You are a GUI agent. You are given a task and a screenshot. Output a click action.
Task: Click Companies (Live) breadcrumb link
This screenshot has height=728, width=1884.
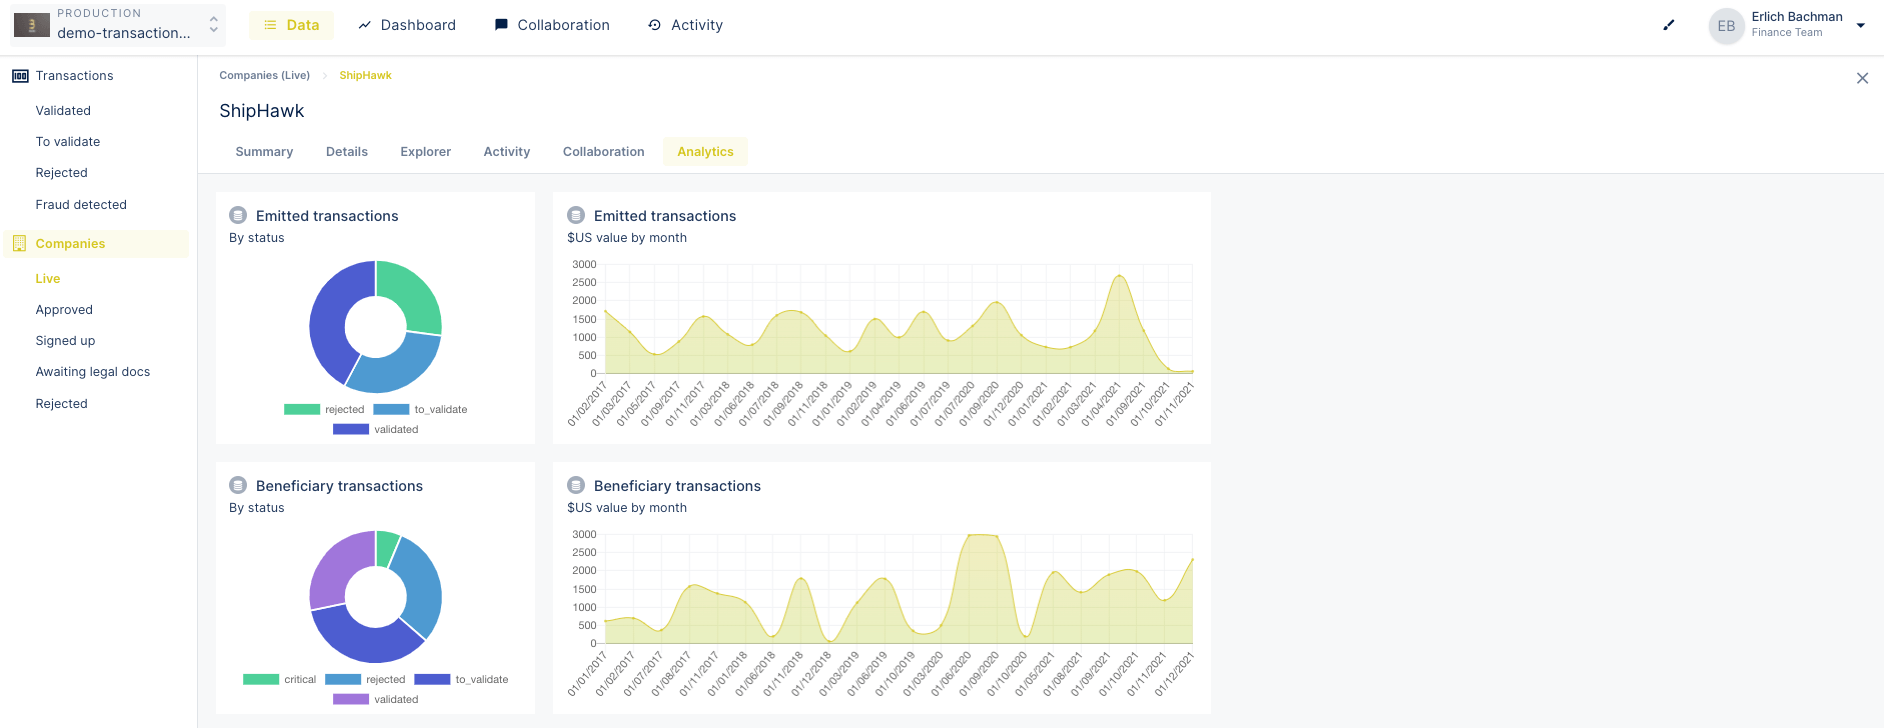pyautogui.click(x=264, y=76)
